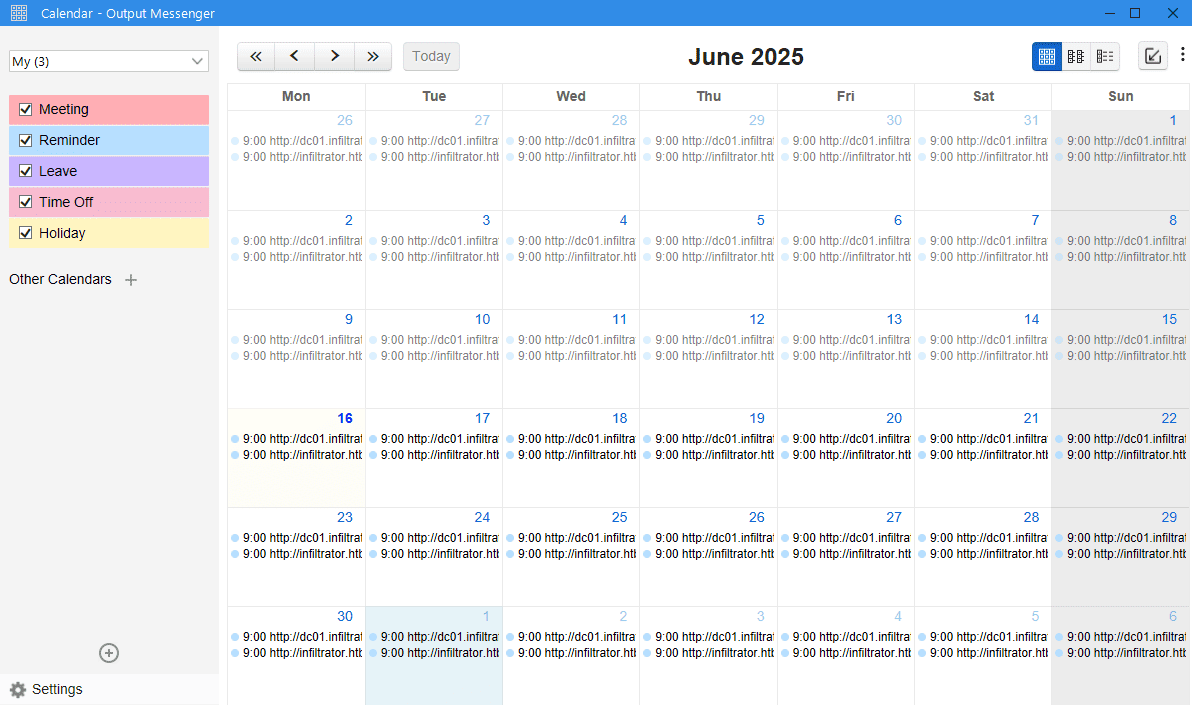The image size is (1192, 705).
Task: Switch to the week view icon
Action: point(1076,57)
